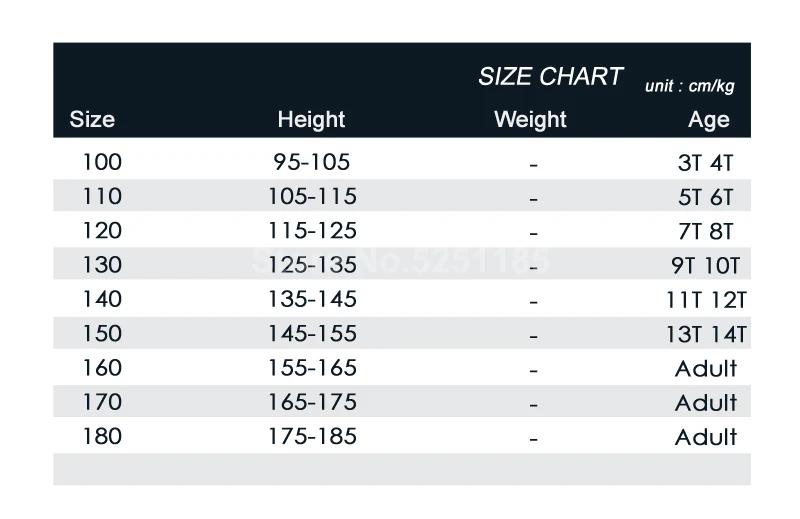This screenshot has height=519, width=800.
Task: Select size 180 row label
Action: (x=102, y=436)
